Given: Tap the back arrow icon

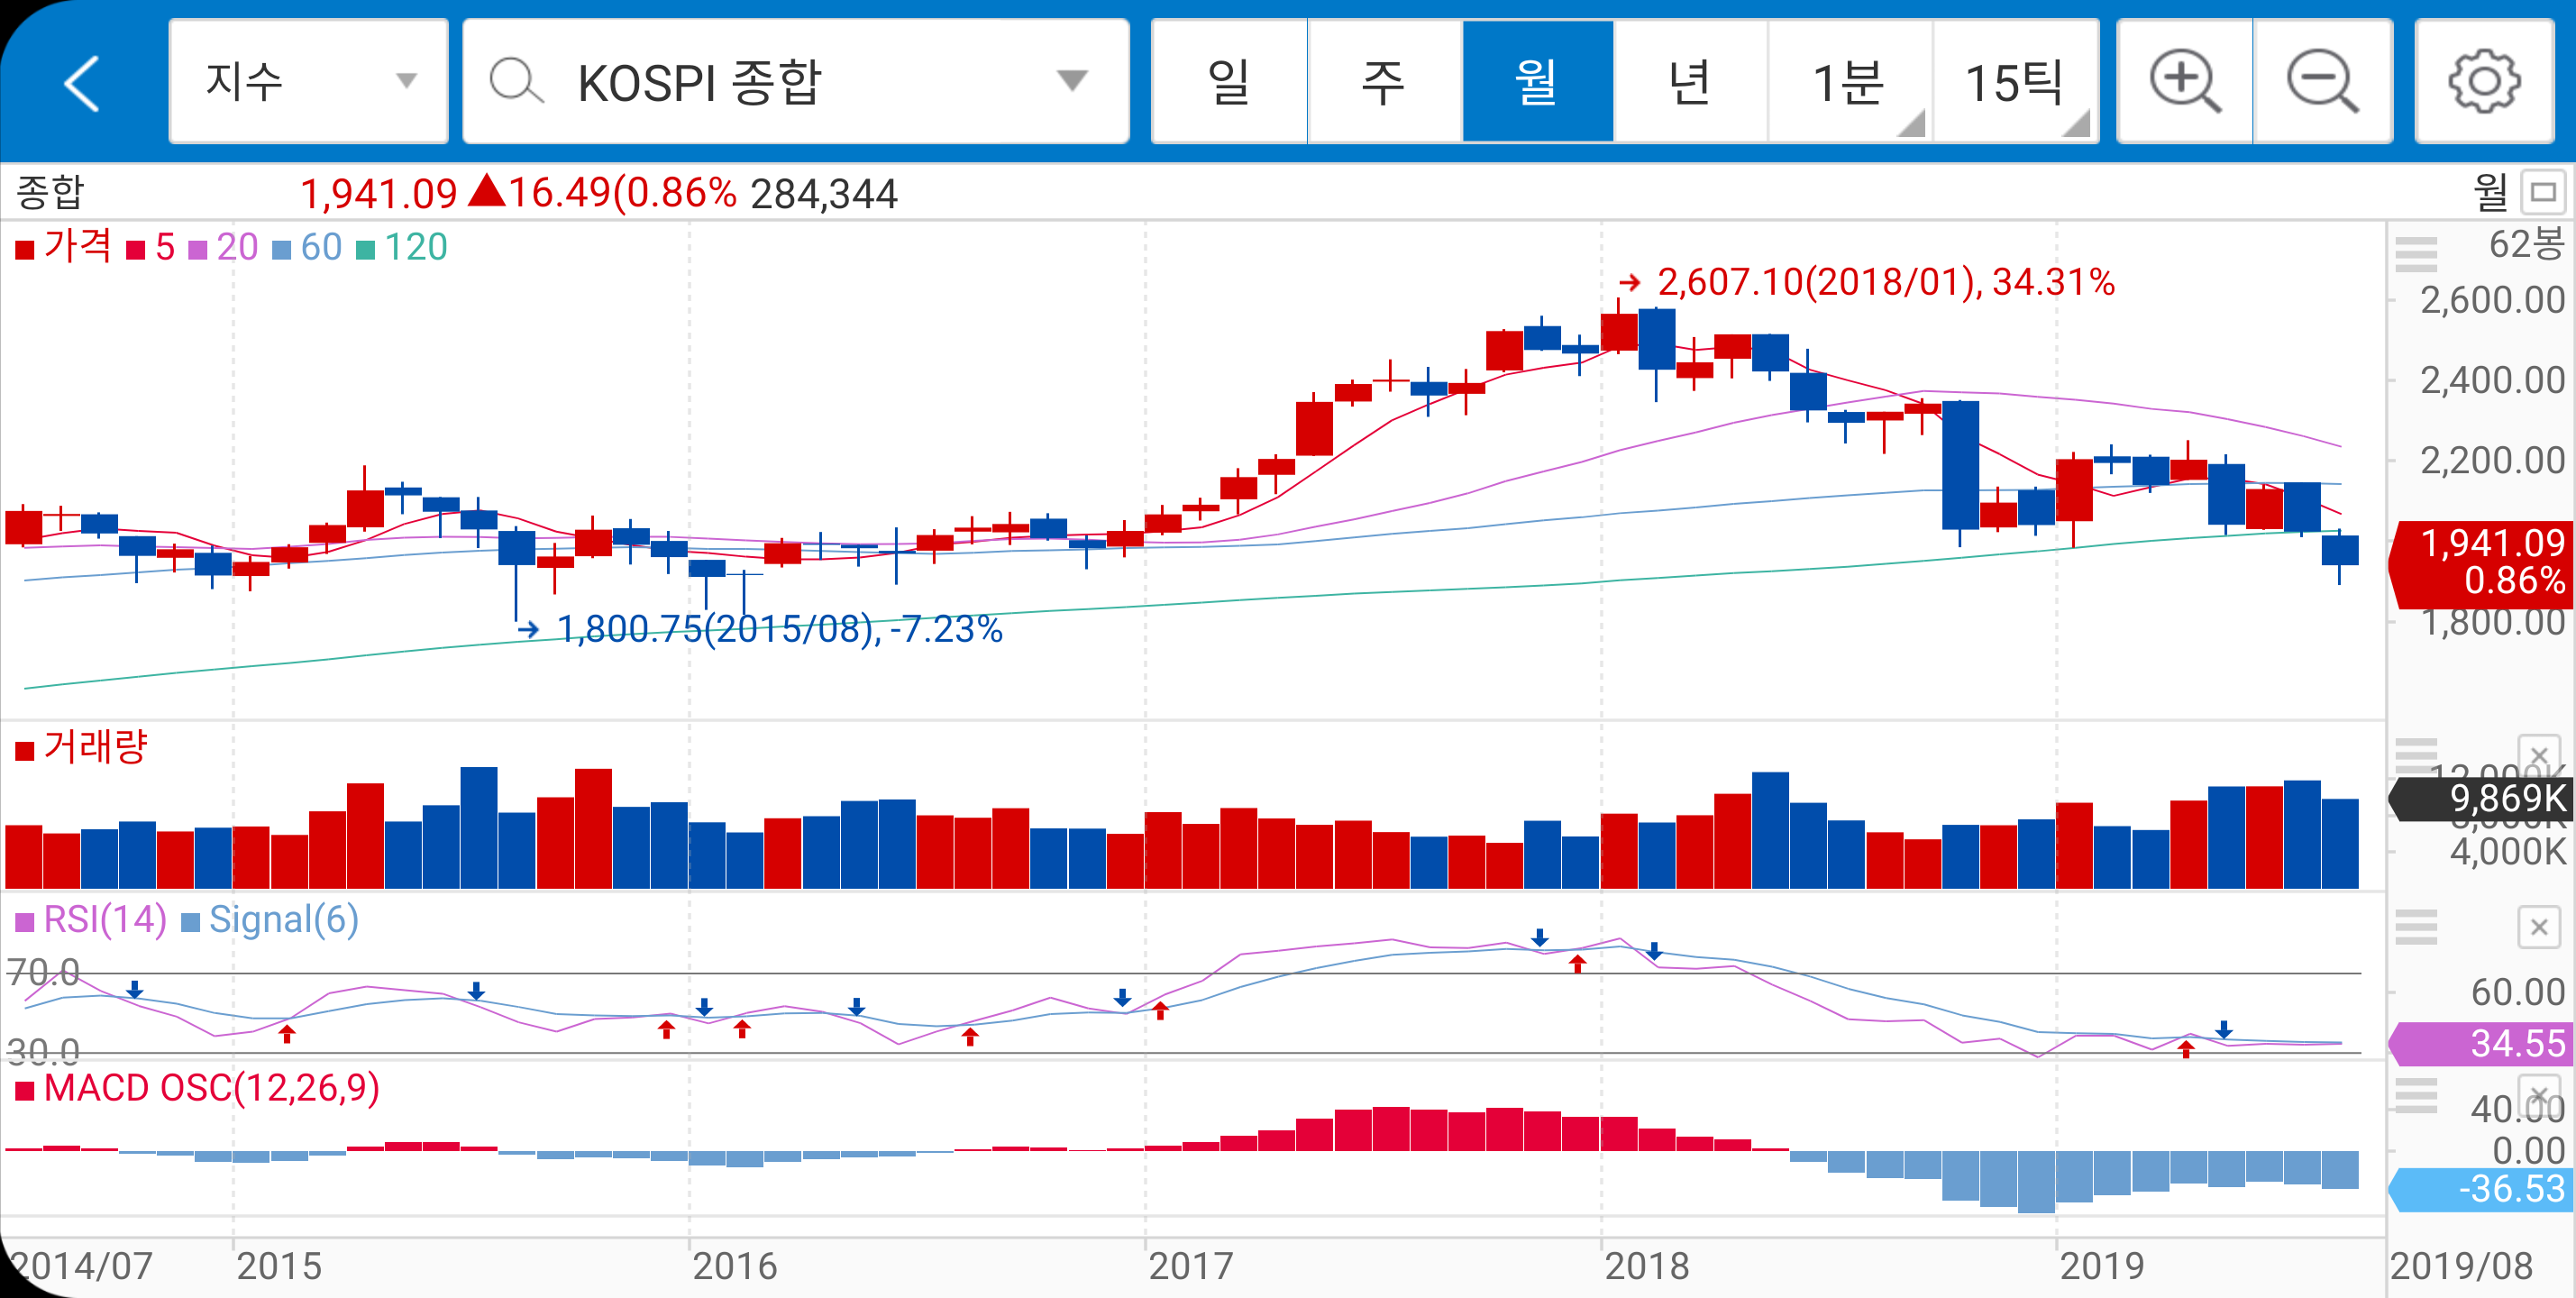Looking at the screenshot, I should 82,83.
